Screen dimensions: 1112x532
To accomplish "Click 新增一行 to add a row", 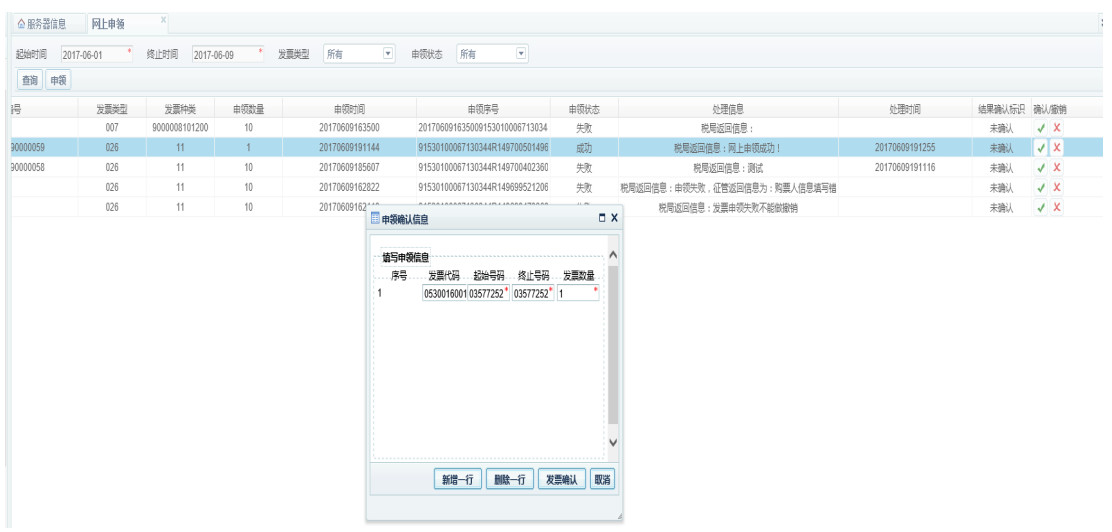I will pos(457,480).
